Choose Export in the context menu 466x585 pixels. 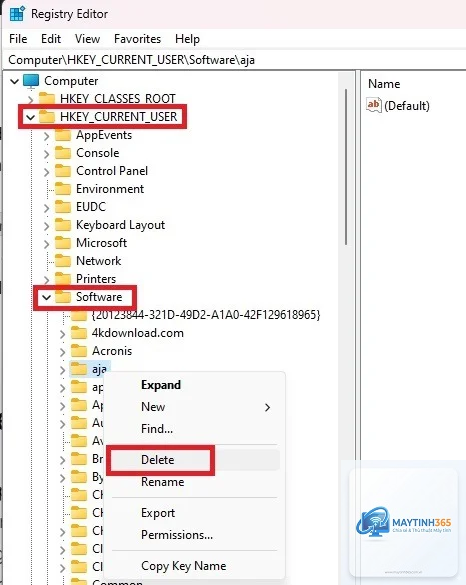[x=193, y=513]
